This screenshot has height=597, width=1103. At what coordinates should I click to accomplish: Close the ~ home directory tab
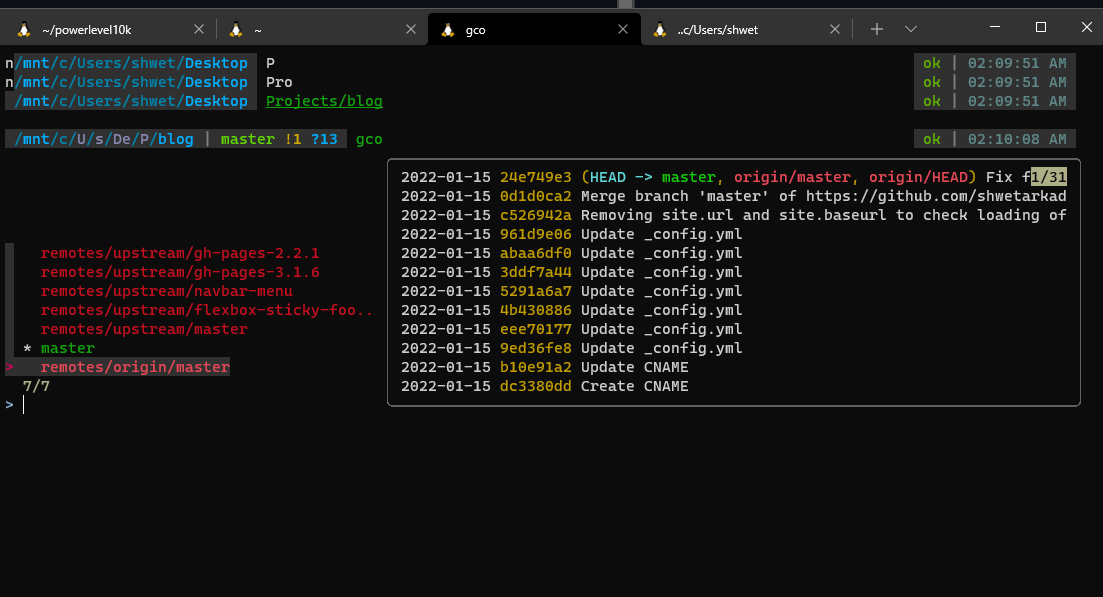411,29
